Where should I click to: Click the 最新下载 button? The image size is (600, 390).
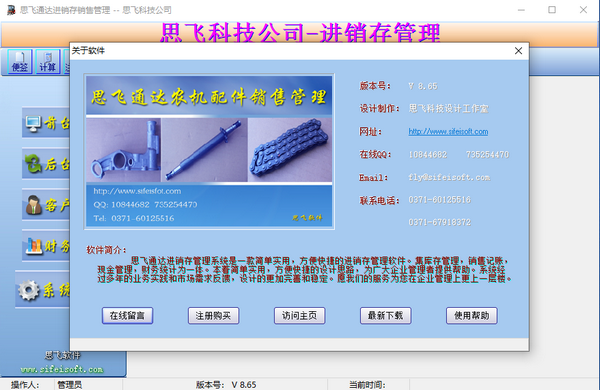tap(385, 316)
